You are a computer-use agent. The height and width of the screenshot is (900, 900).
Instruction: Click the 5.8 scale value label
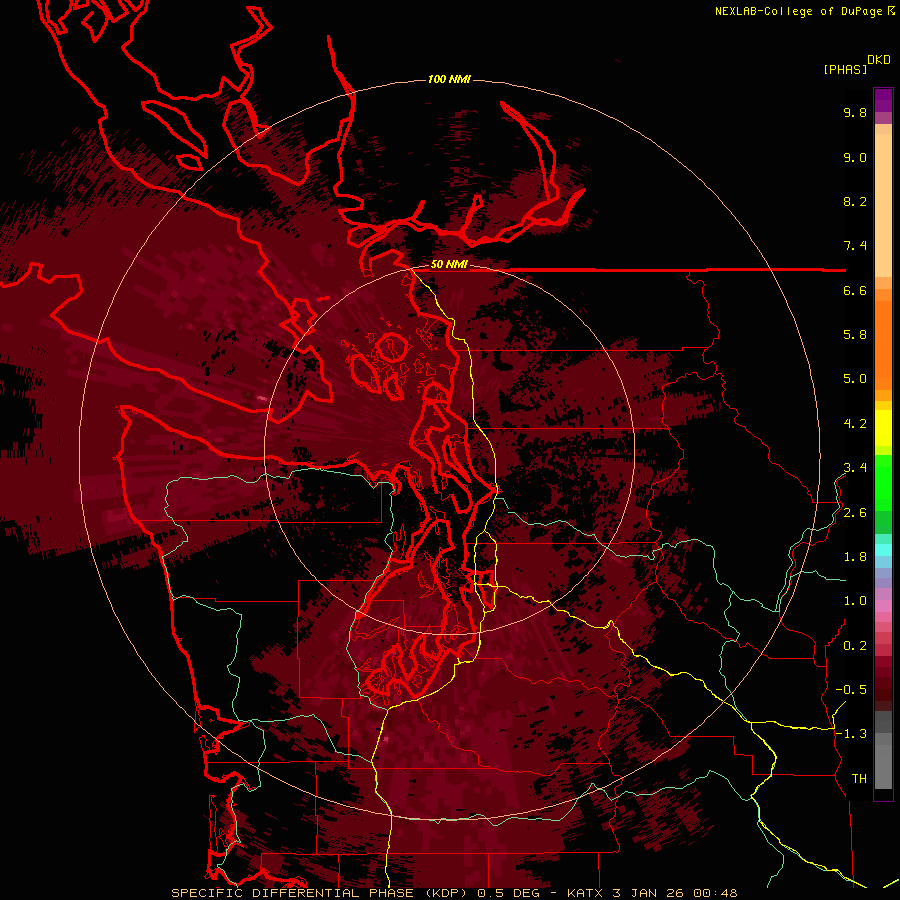pyautogui.click(x=855, y=334)
